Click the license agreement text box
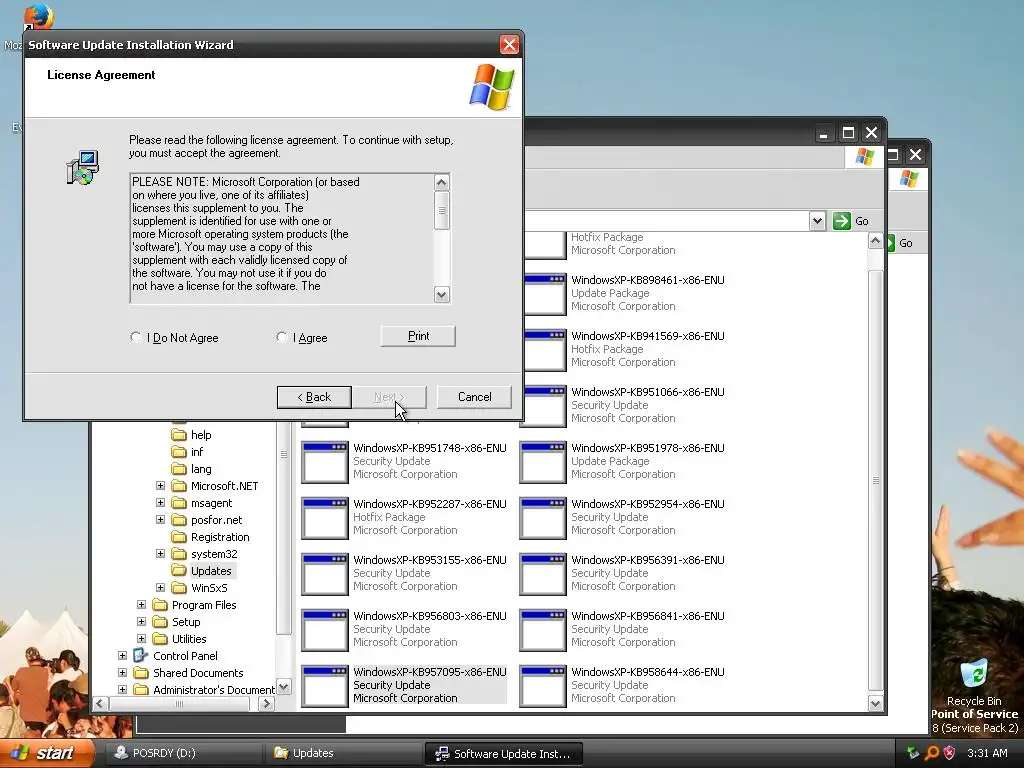 [282, 238]
